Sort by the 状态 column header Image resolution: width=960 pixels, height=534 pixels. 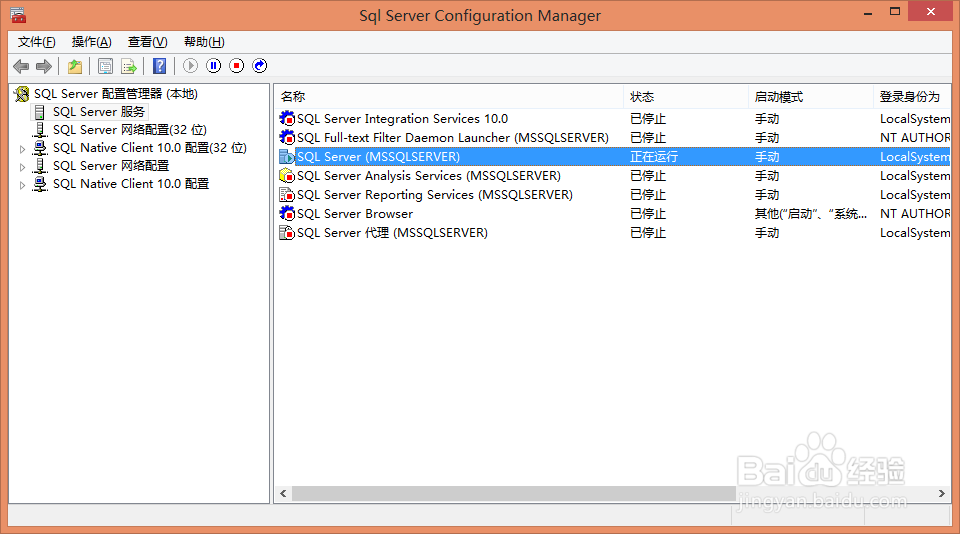[x=686, y=97]
